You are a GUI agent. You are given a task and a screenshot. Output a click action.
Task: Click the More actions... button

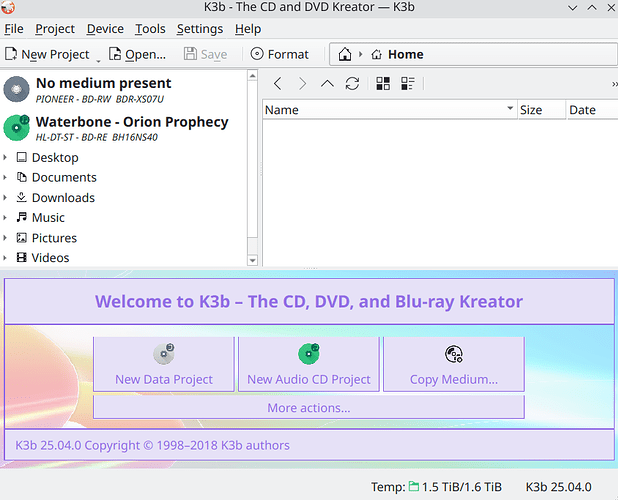click(309, 407)
